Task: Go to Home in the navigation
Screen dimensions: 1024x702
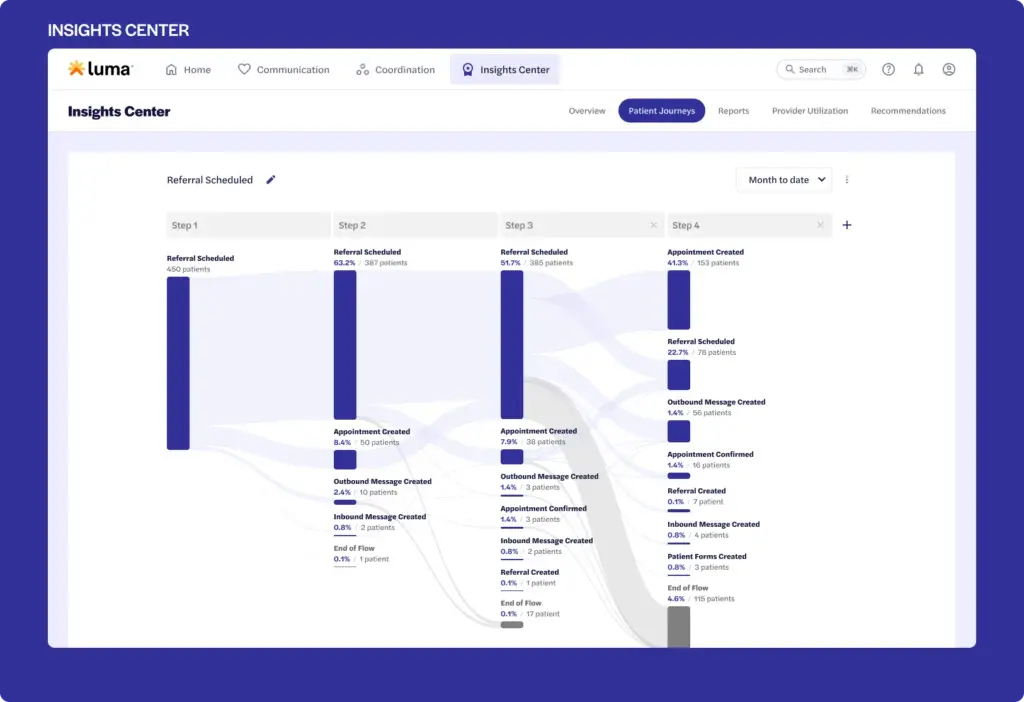Action: pos(188,69)
